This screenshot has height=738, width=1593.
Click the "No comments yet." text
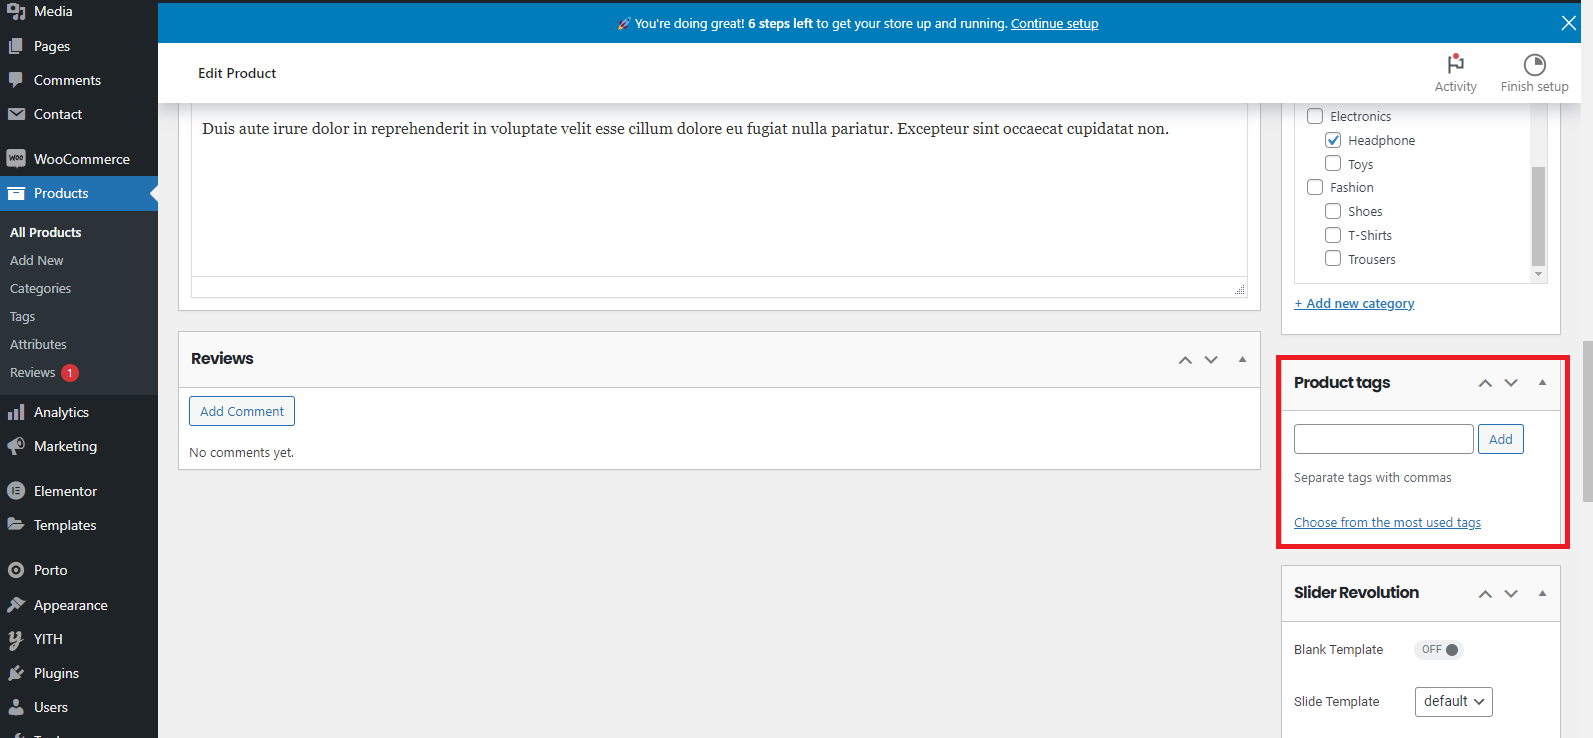coord(242,452)
